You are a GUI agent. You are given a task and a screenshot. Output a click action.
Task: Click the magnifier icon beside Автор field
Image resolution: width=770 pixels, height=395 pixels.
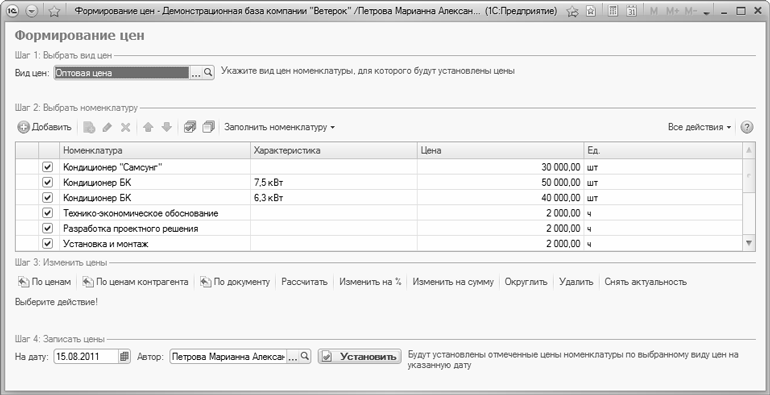305,357
